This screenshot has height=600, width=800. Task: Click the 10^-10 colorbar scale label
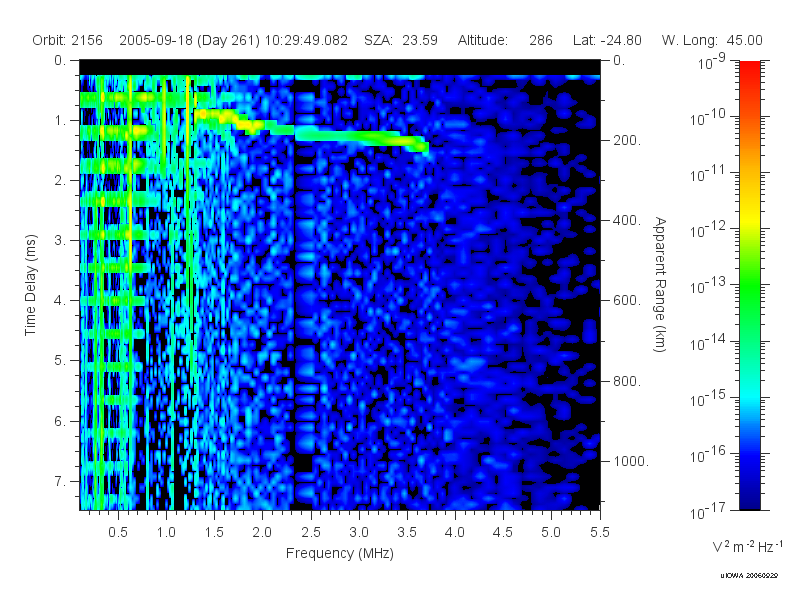coord(707,118)
